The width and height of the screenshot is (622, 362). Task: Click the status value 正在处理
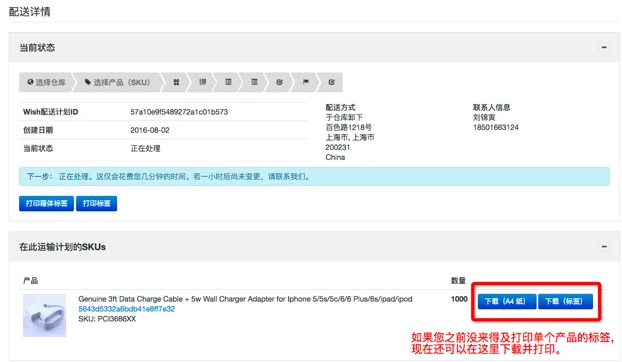pyautogui.click(x=145, y=148)
